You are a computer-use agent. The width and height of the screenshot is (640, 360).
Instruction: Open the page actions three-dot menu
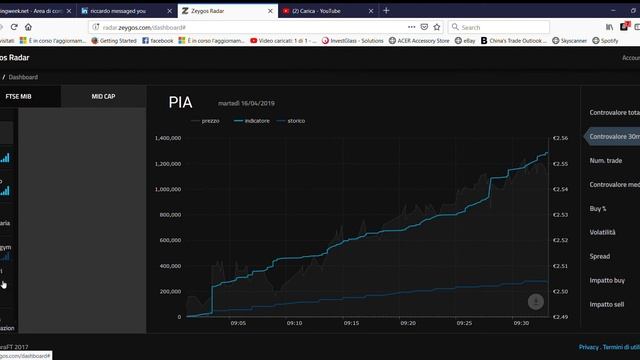[411, 27]
